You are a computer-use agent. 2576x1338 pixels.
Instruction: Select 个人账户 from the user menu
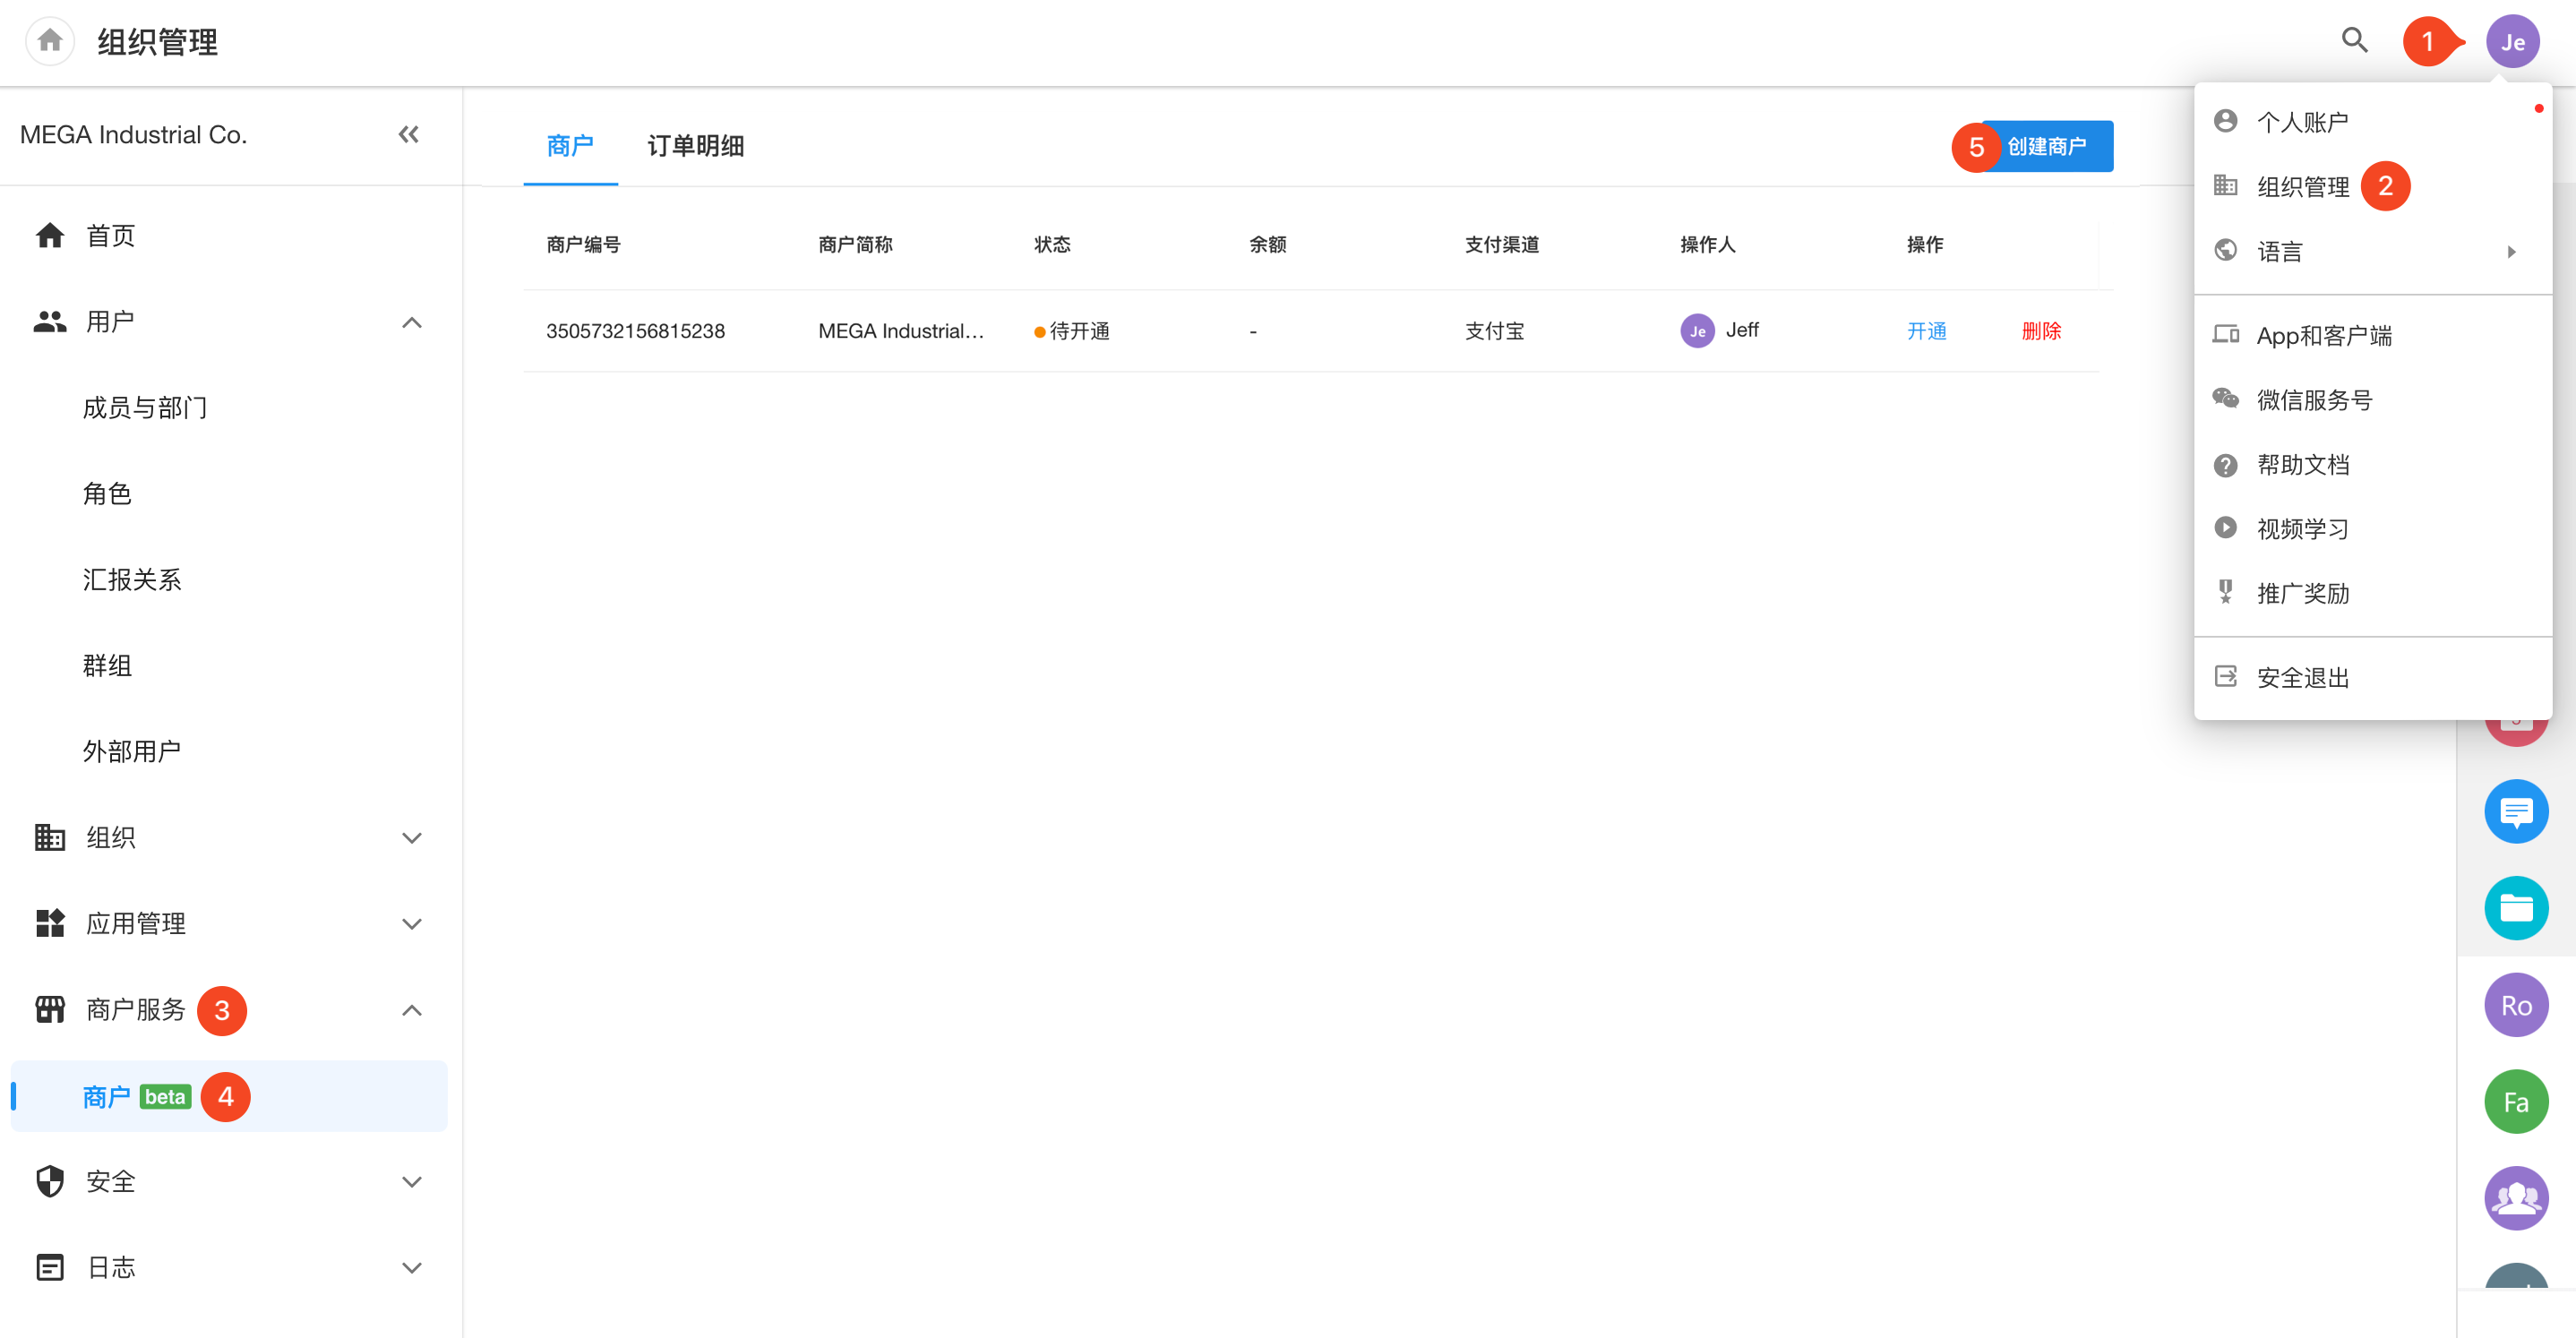pos(2301,122)
